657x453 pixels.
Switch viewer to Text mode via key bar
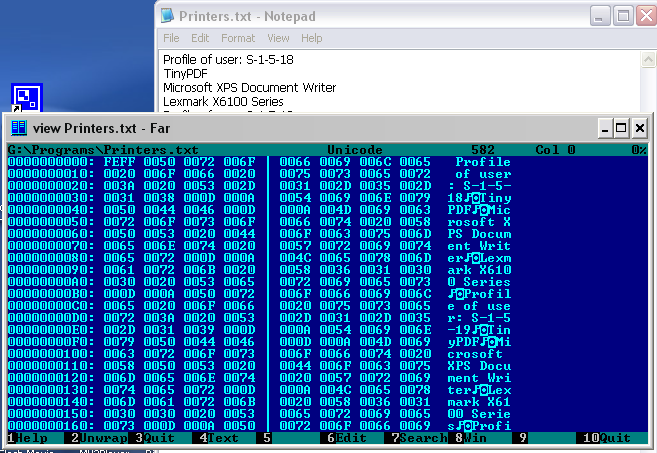tap(223, 438)
